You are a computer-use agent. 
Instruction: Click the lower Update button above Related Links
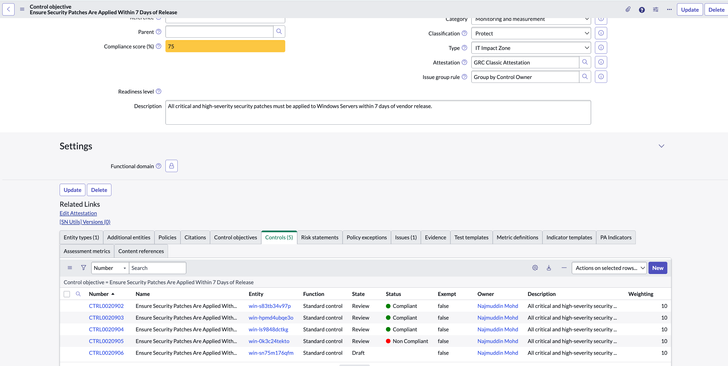point(72,190)
